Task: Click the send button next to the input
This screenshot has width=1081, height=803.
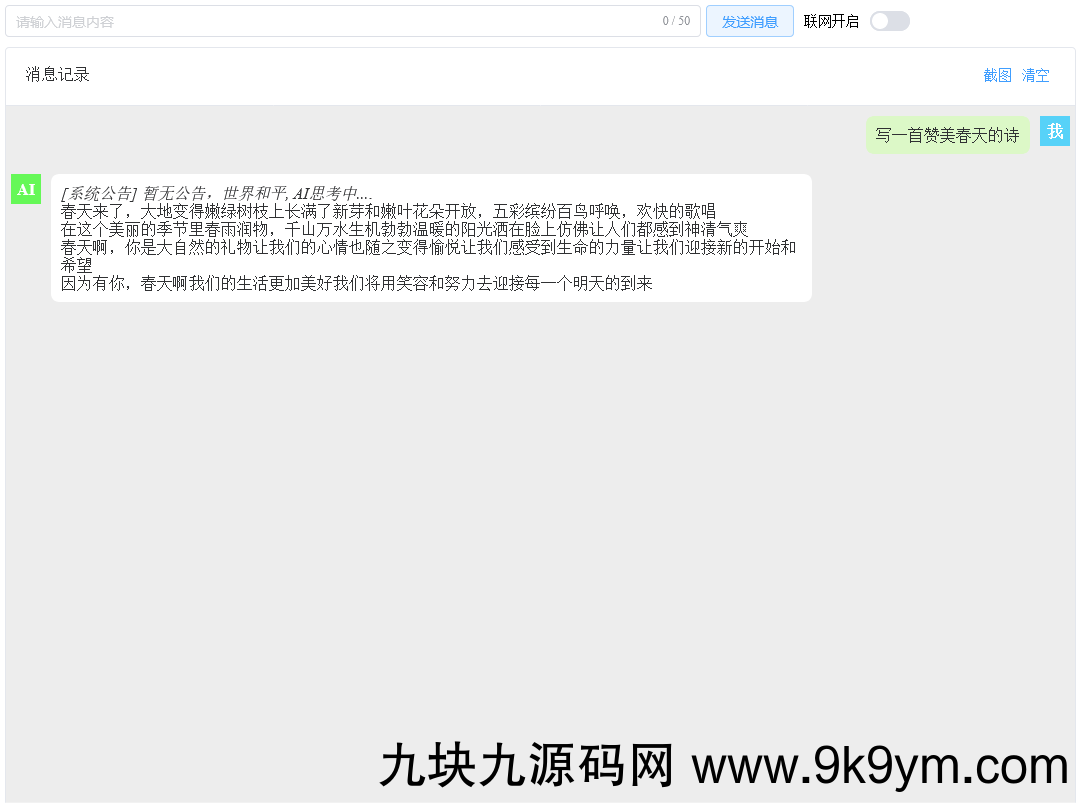Action: [x=749, y=20]
